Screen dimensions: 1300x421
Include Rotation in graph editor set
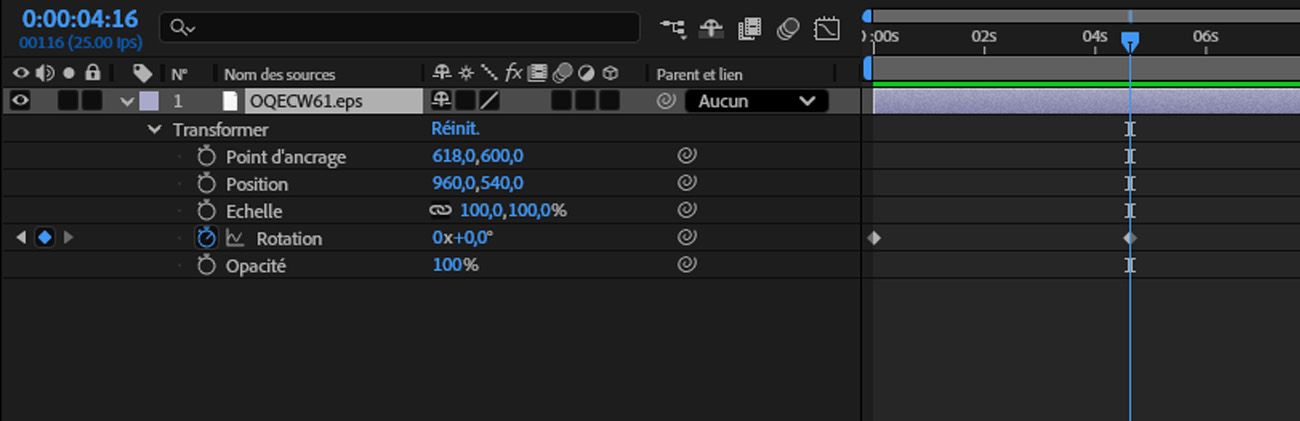coord(235,238)
